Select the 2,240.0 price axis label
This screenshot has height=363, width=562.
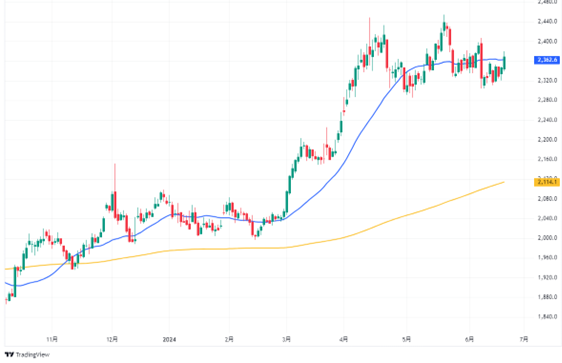[547, 120]
